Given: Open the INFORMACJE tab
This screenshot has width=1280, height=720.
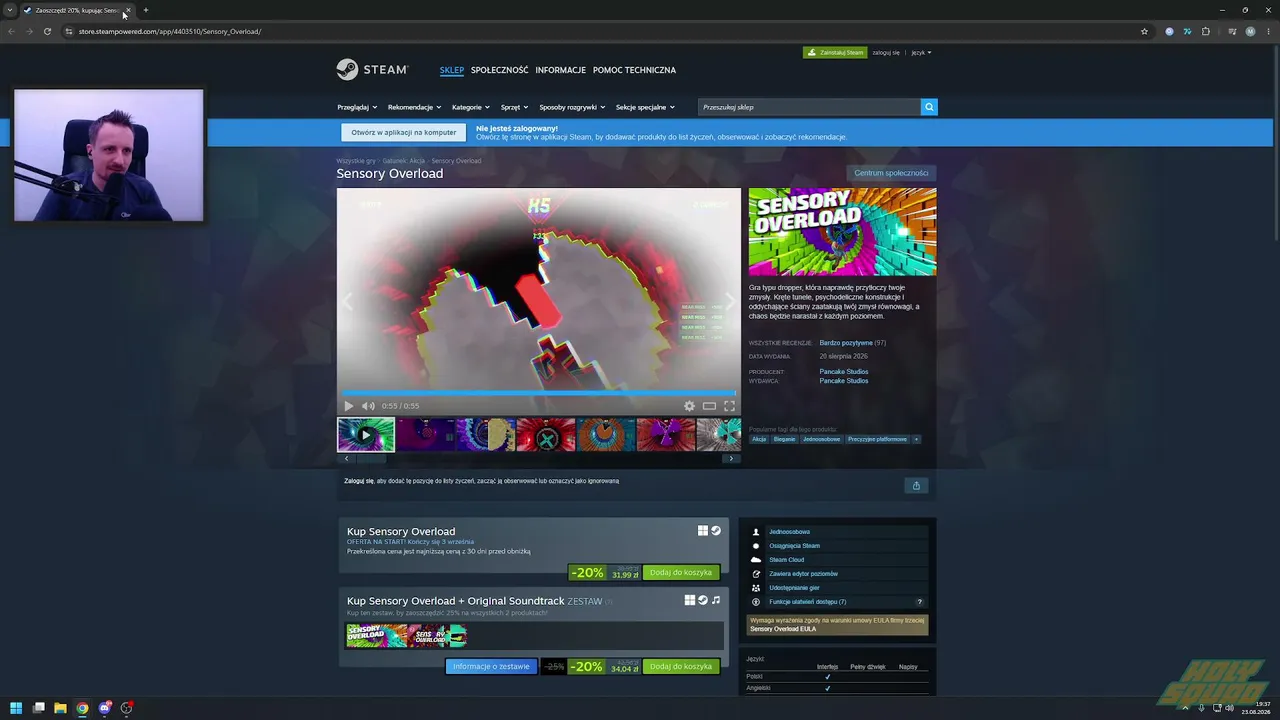Looking at the screenshot, I should click(x=561, y=70).
